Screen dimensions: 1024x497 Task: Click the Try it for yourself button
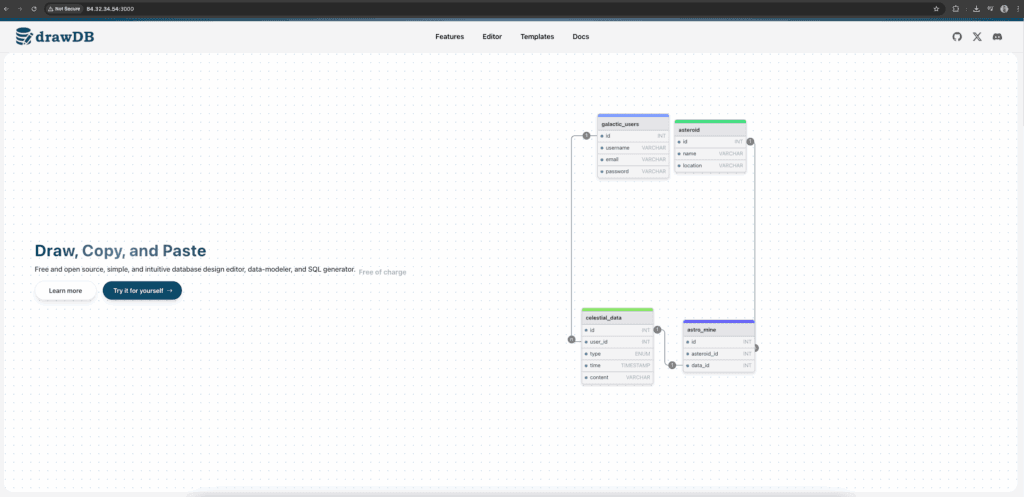click(142, 291)
